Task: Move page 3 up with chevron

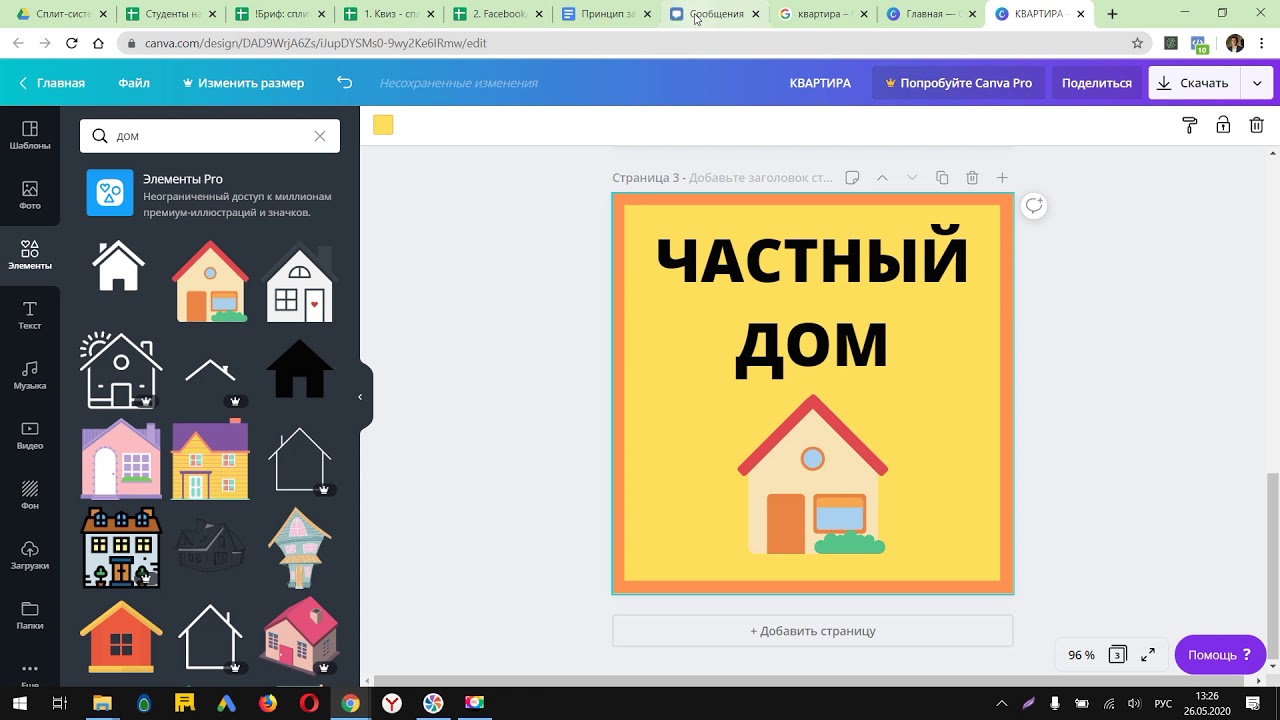Action: pos(882,178)
